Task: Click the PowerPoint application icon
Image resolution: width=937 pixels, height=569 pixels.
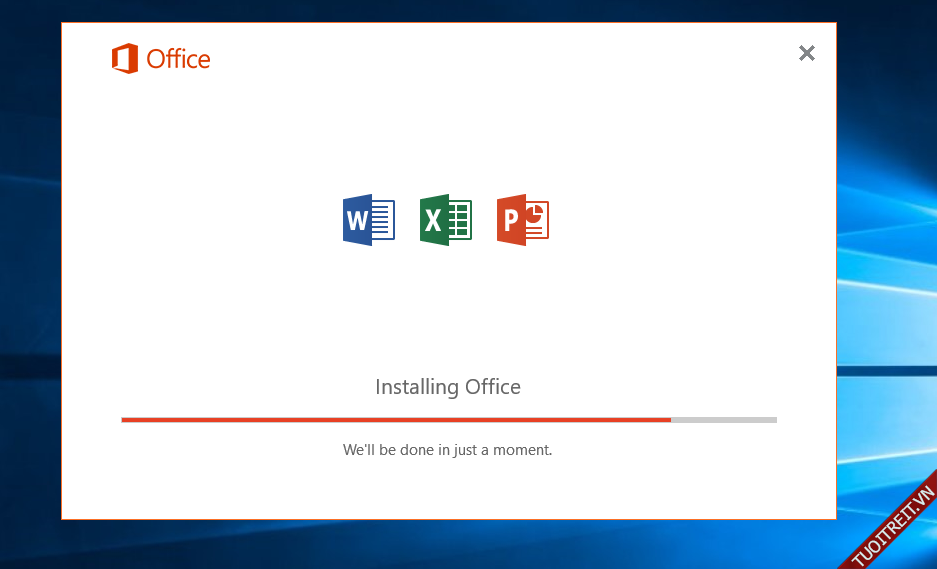Action: coord(522,220)
